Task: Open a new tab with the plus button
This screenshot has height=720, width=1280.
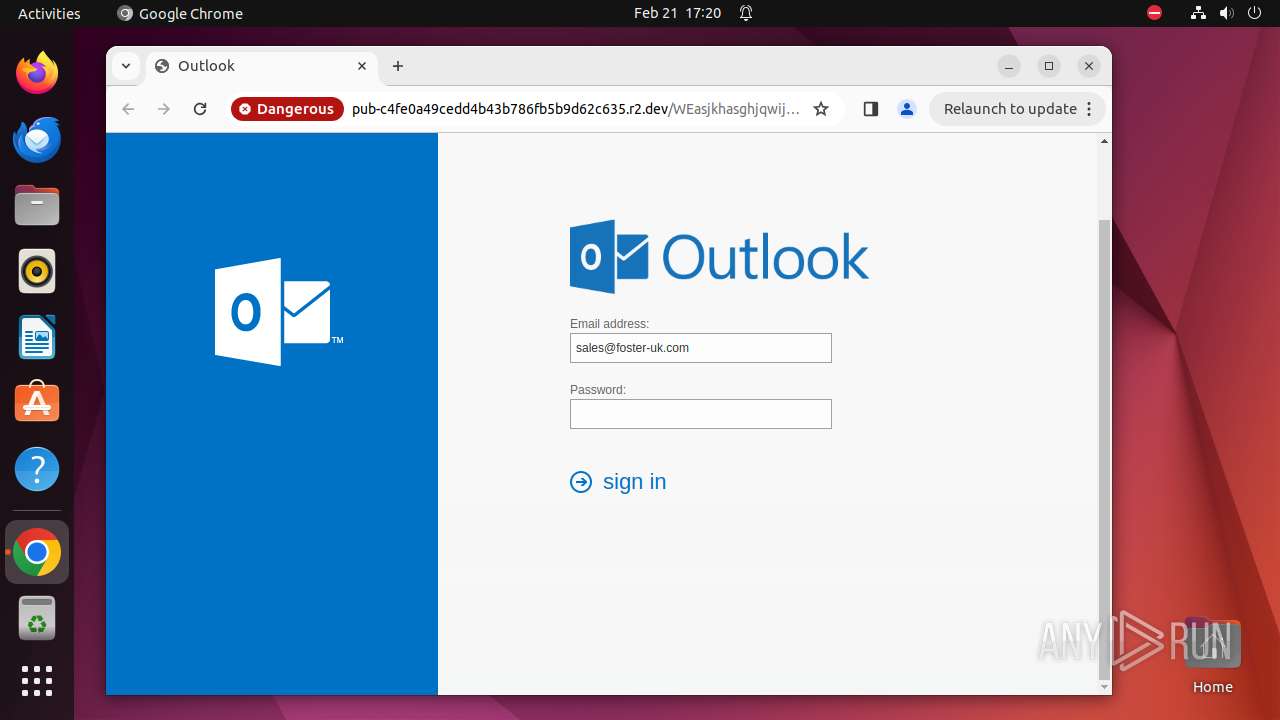Action: (398, 66)
